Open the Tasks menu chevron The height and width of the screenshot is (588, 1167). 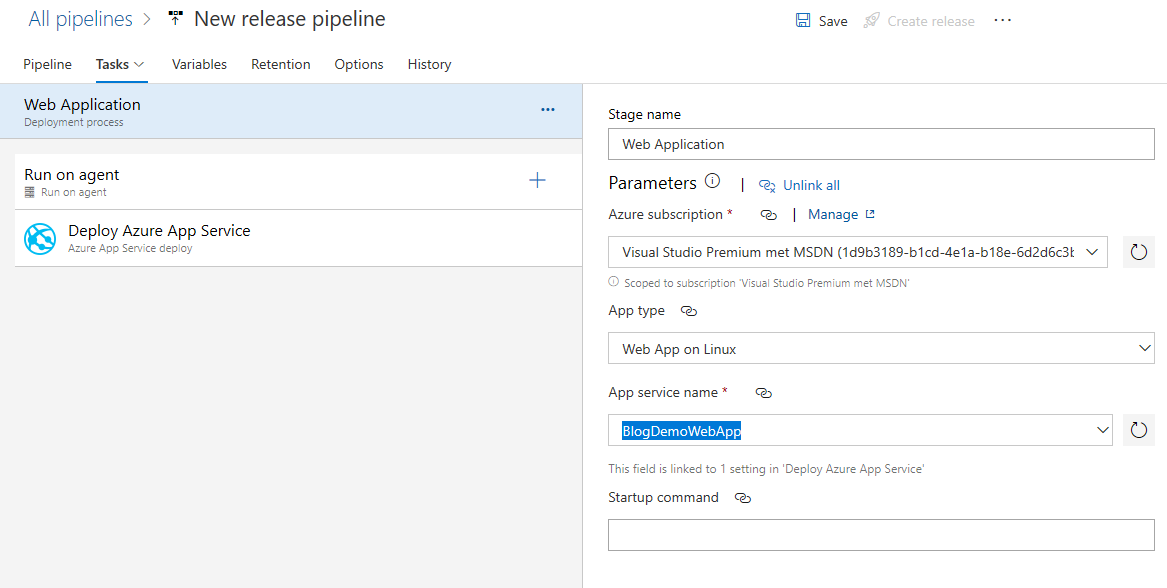pos(138,63)
